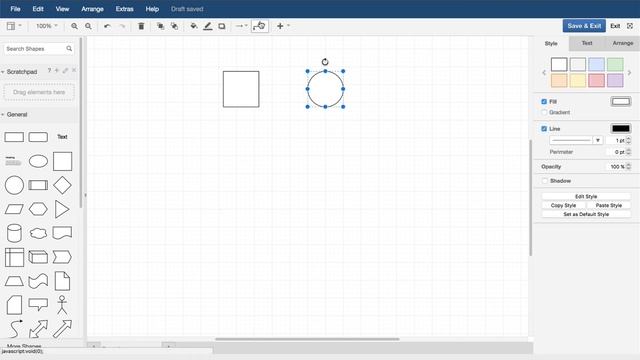The height and width of the screenshot is (360, 640).
Task: Show next style color palette
Action: click(629, 73)
